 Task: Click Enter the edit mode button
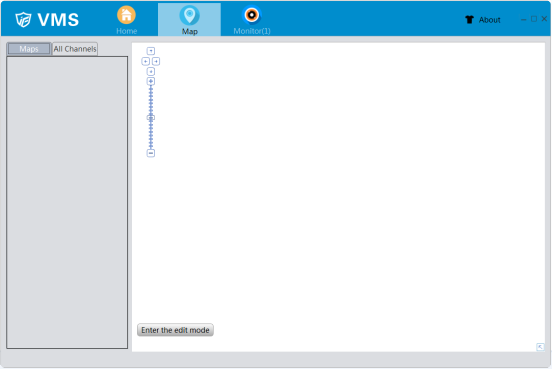(x=175, y=330)
